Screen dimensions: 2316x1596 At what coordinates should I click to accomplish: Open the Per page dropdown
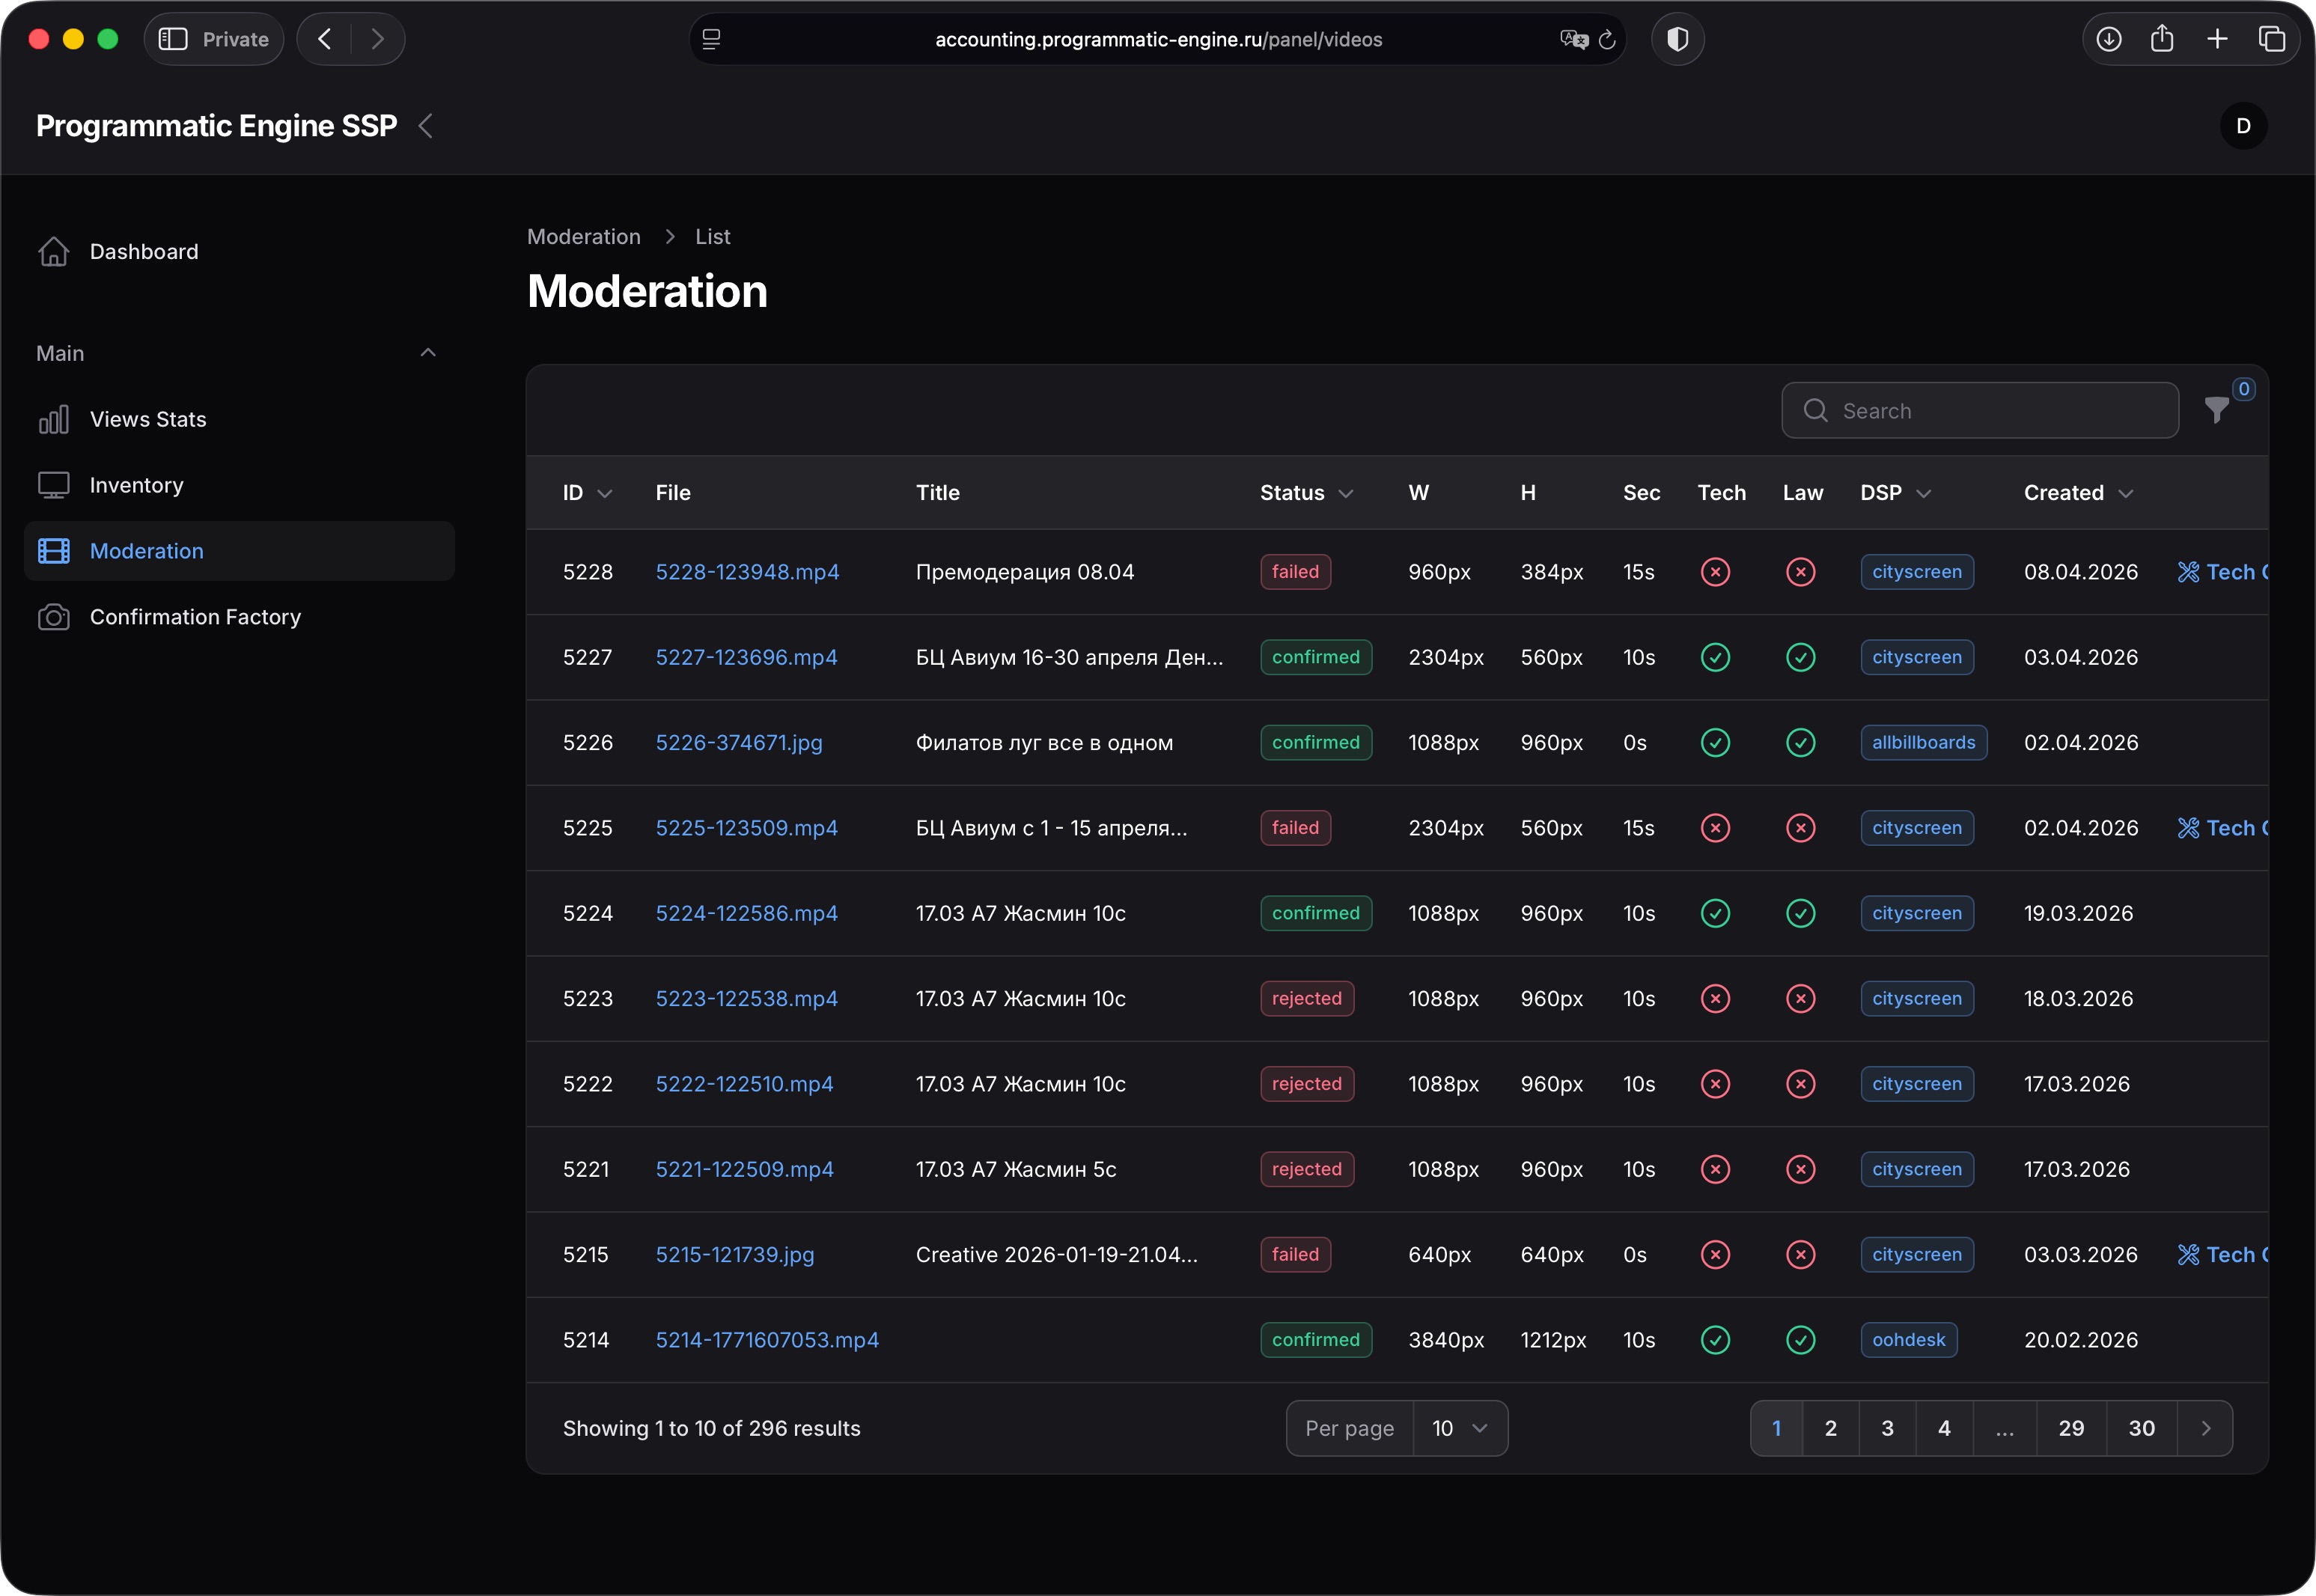1459,1428
